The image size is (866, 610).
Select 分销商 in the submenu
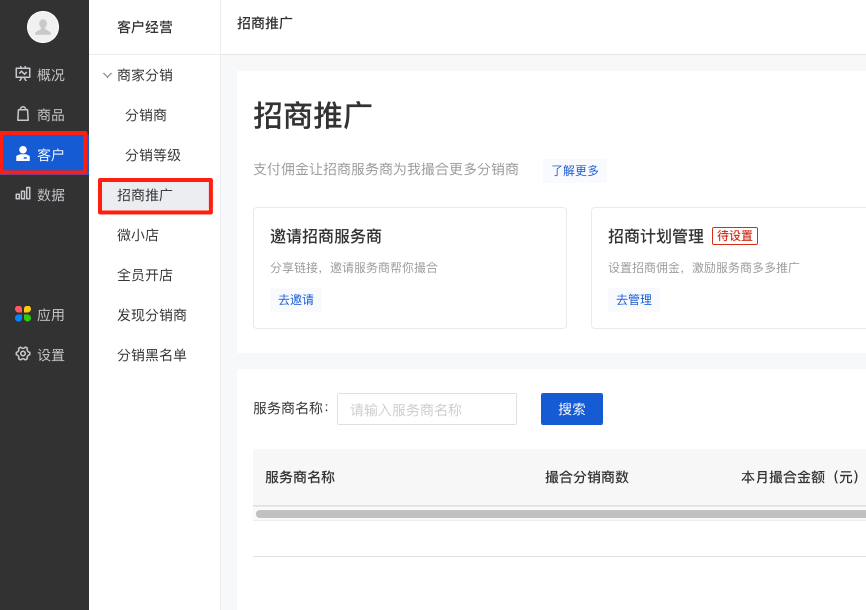coord(146,115)
